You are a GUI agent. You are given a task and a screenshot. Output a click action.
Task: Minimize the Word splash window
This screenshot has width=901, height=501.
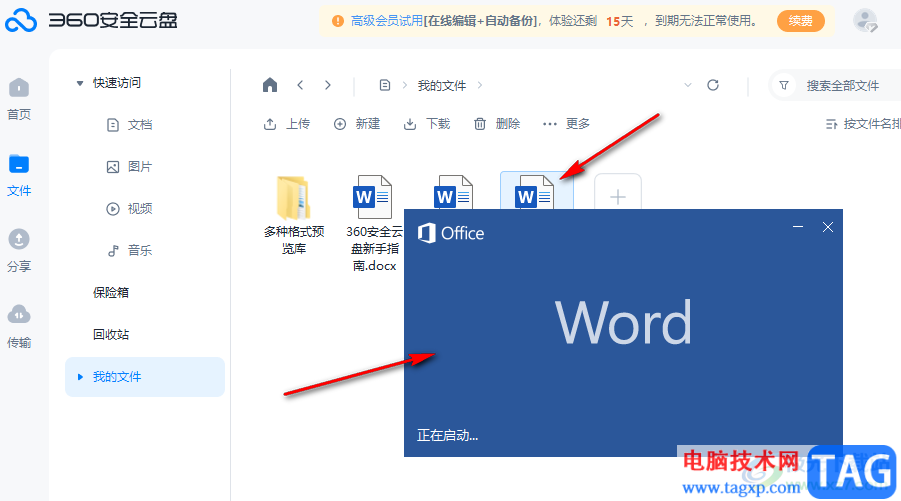pyautogui.click(x=798, y=227)
